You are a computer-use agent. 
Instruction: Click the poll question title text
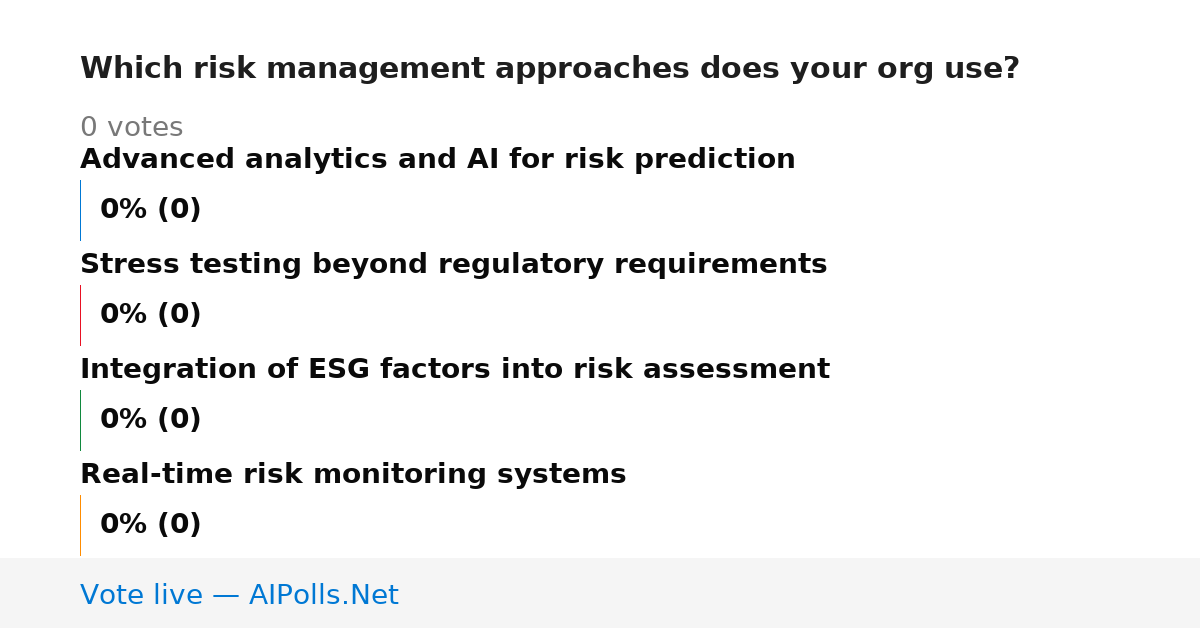[x=550, y=69]
